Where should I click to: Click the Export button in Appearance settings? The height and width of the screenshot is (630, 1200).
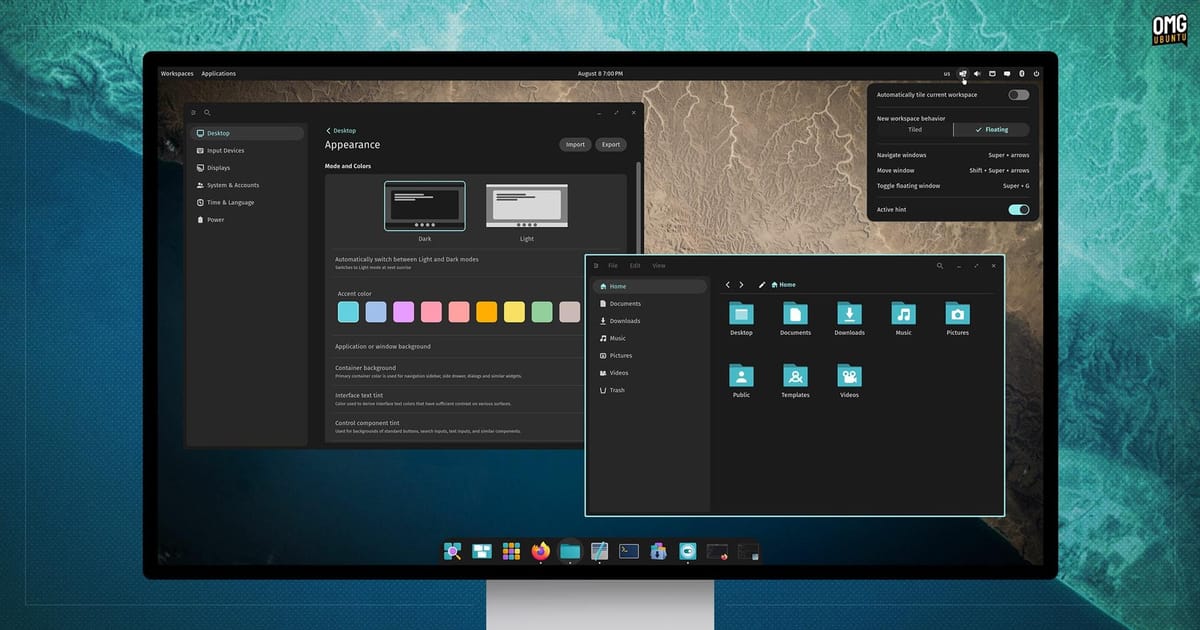point(610,144)
